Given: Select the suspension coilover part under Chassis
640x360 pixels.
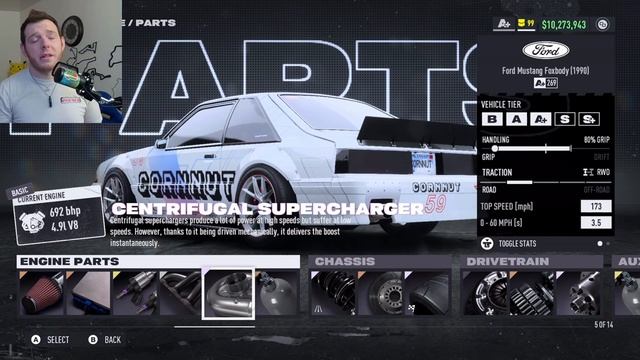Looking at the screenshot, I should tap(333, 293).
